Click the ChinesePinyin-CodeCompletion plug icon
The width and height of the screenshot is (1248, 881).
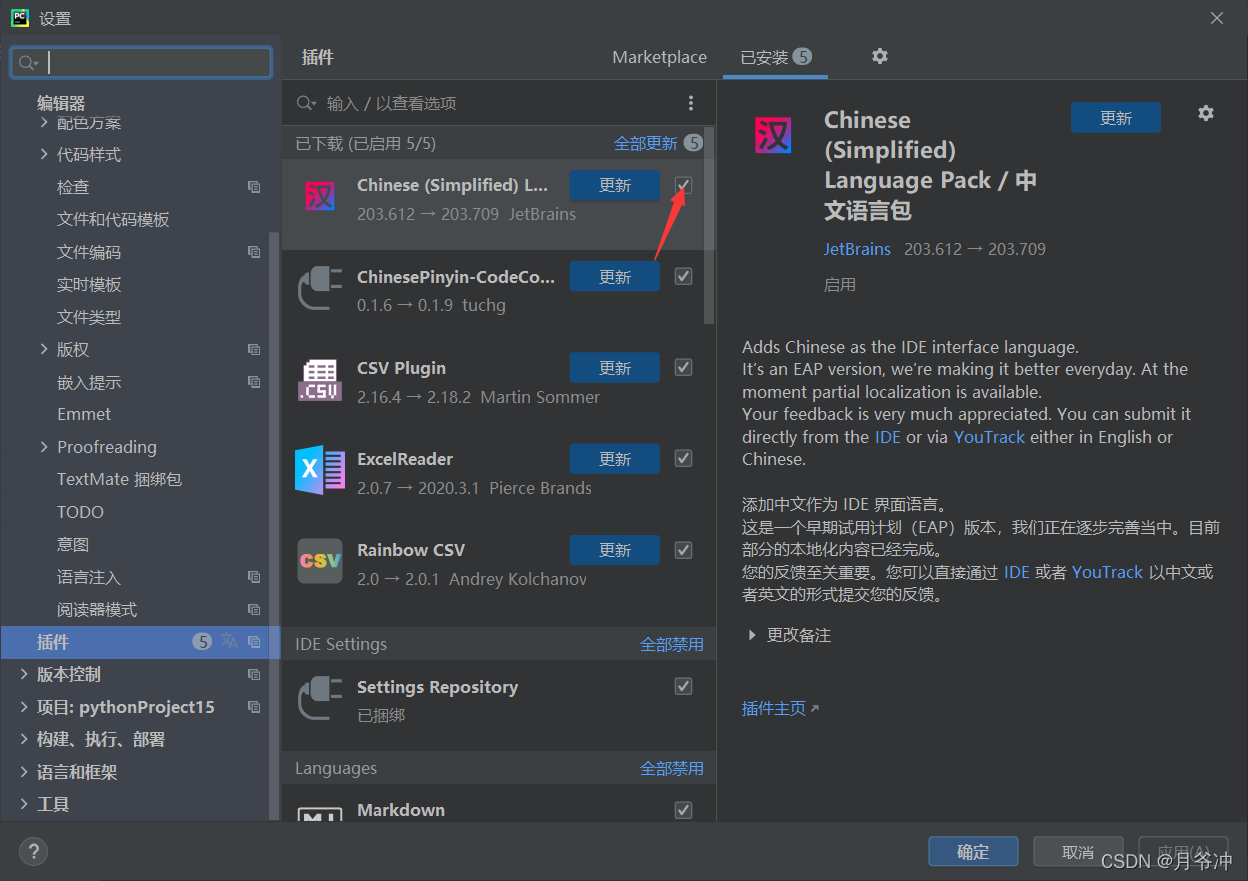[x=320, y=287]
